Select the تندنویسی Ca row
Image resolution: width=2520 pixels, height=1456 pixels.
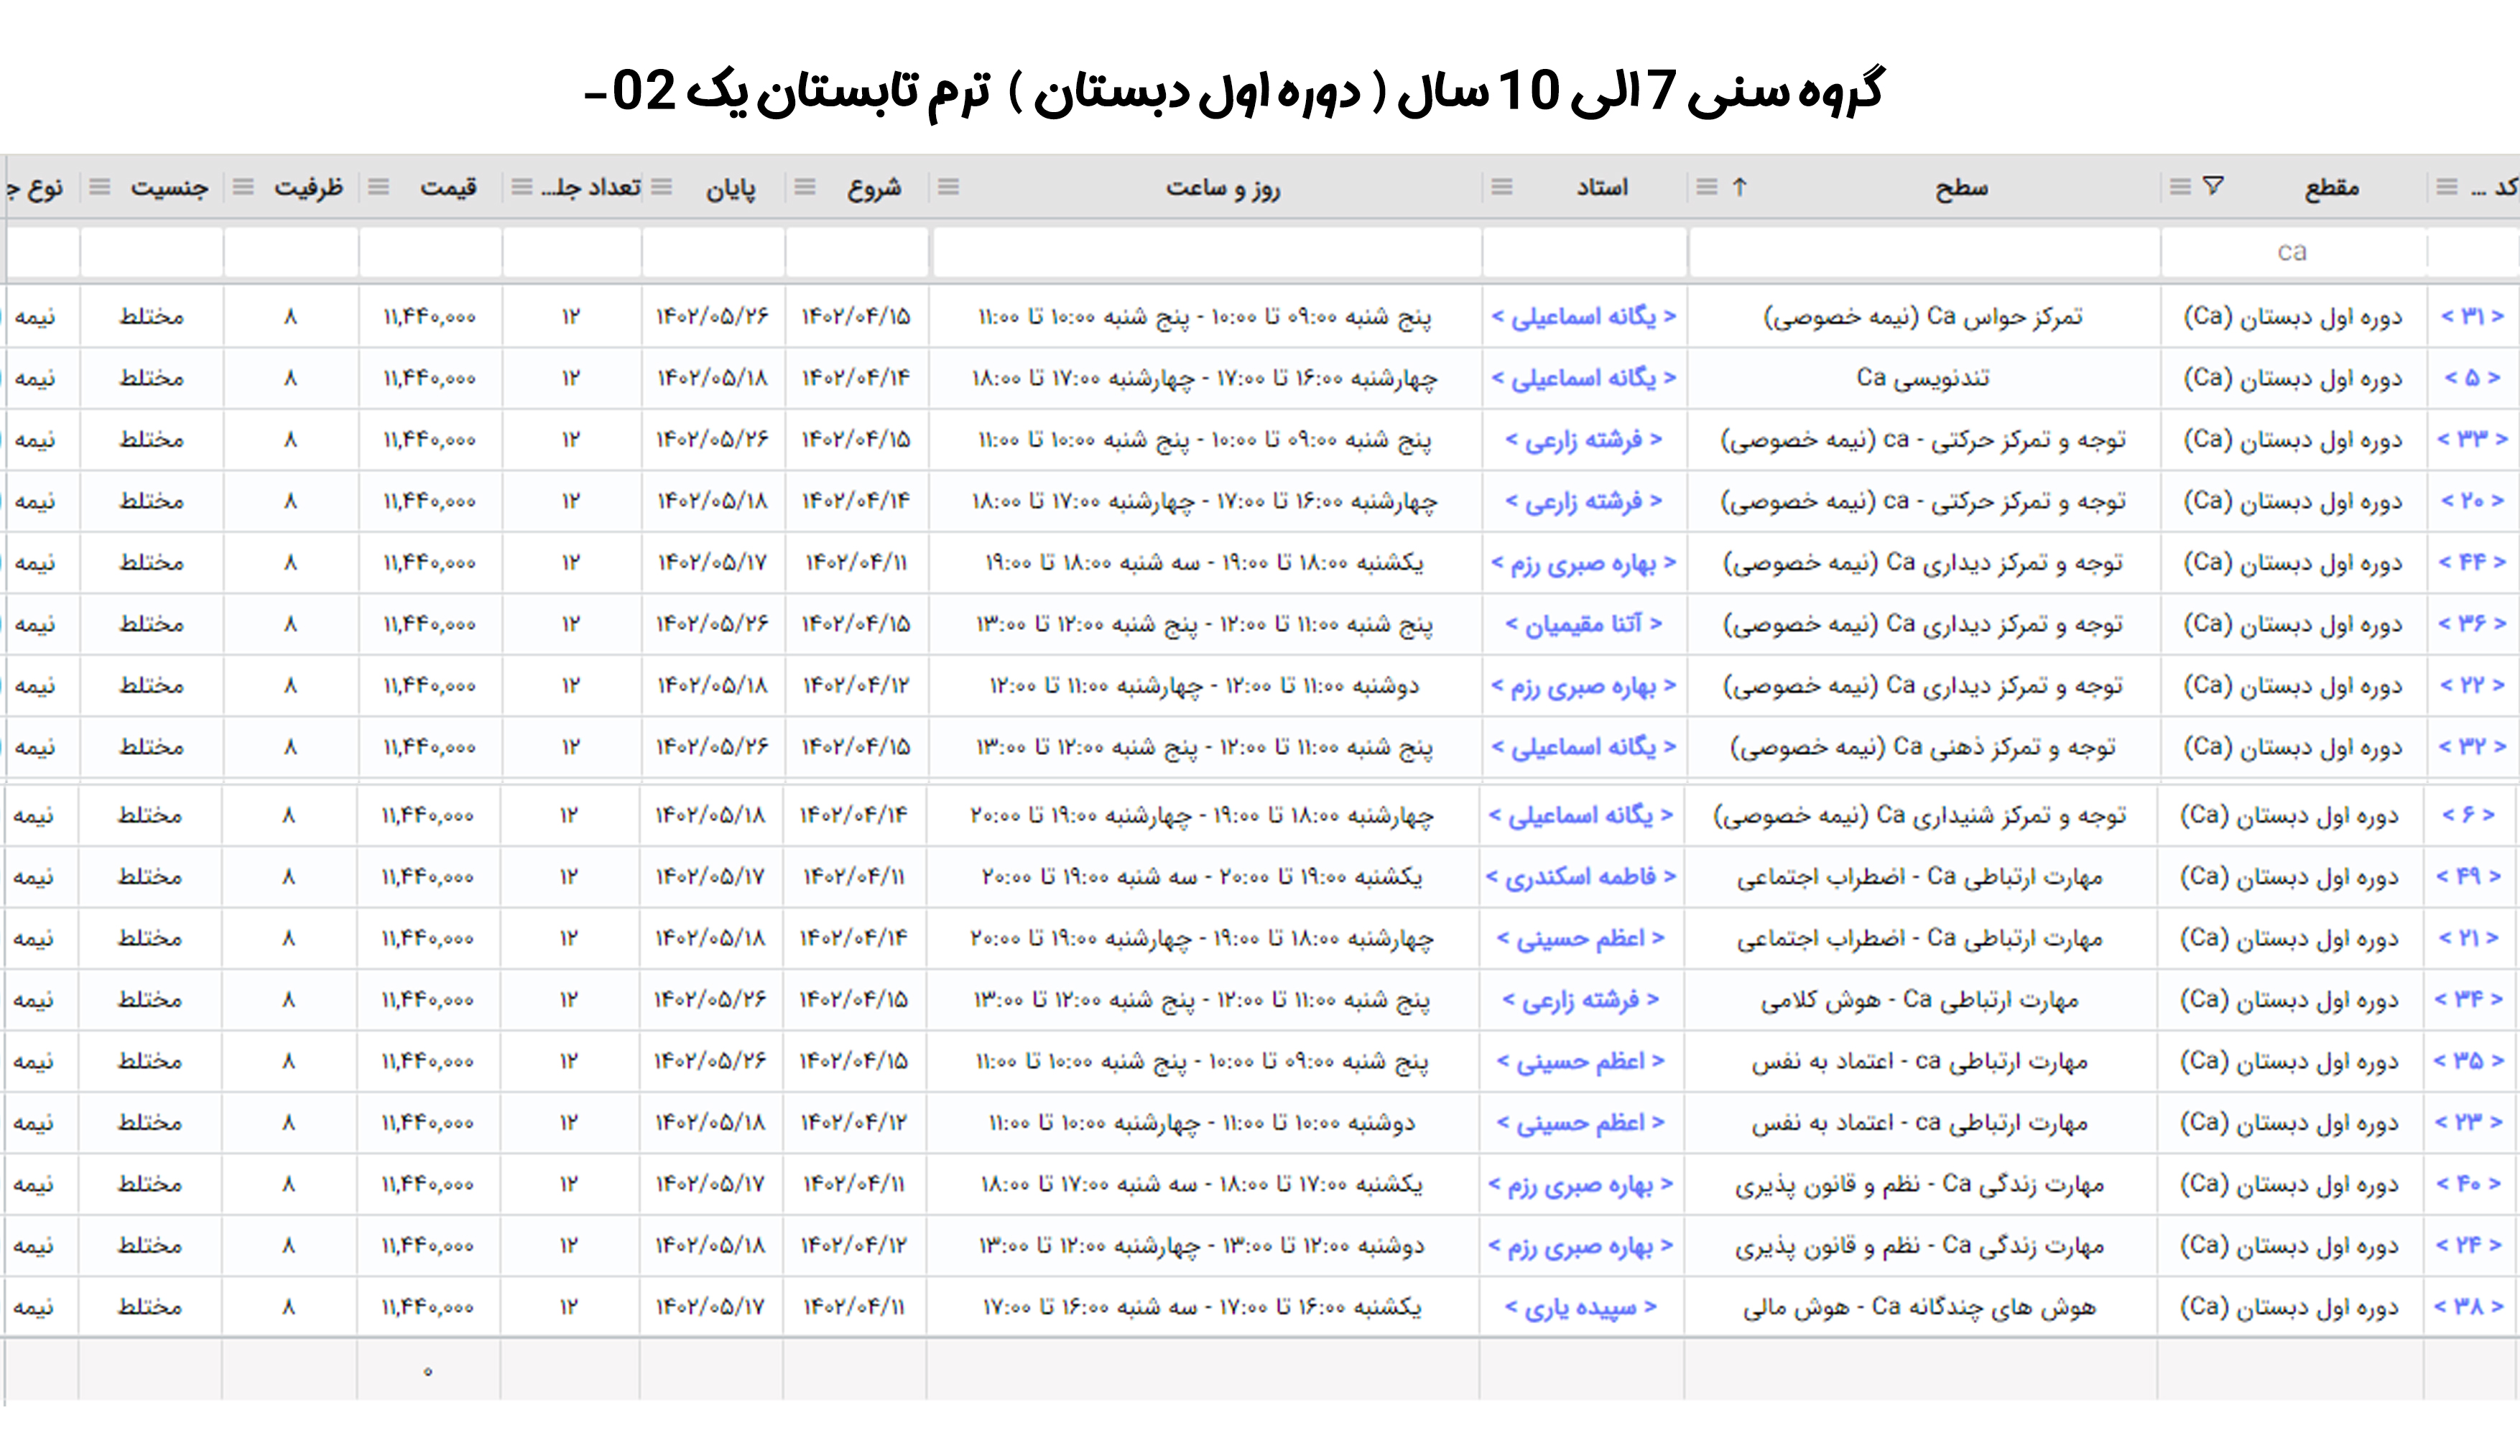tap(1922, 378)
